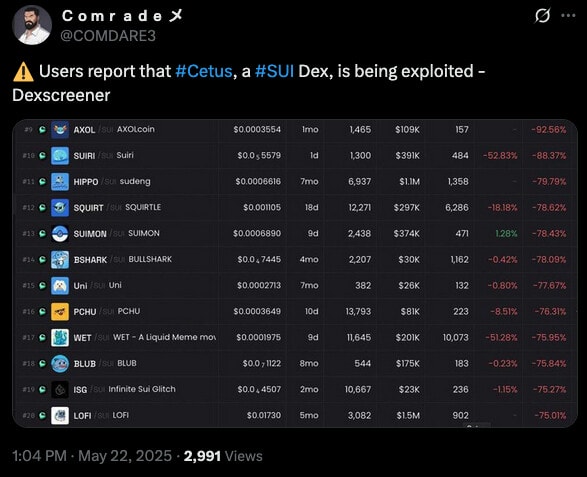This screenshot has width=587, height=477.
Task: Click the green 1.28% value on SUIMON row
Action: point(506,234)
